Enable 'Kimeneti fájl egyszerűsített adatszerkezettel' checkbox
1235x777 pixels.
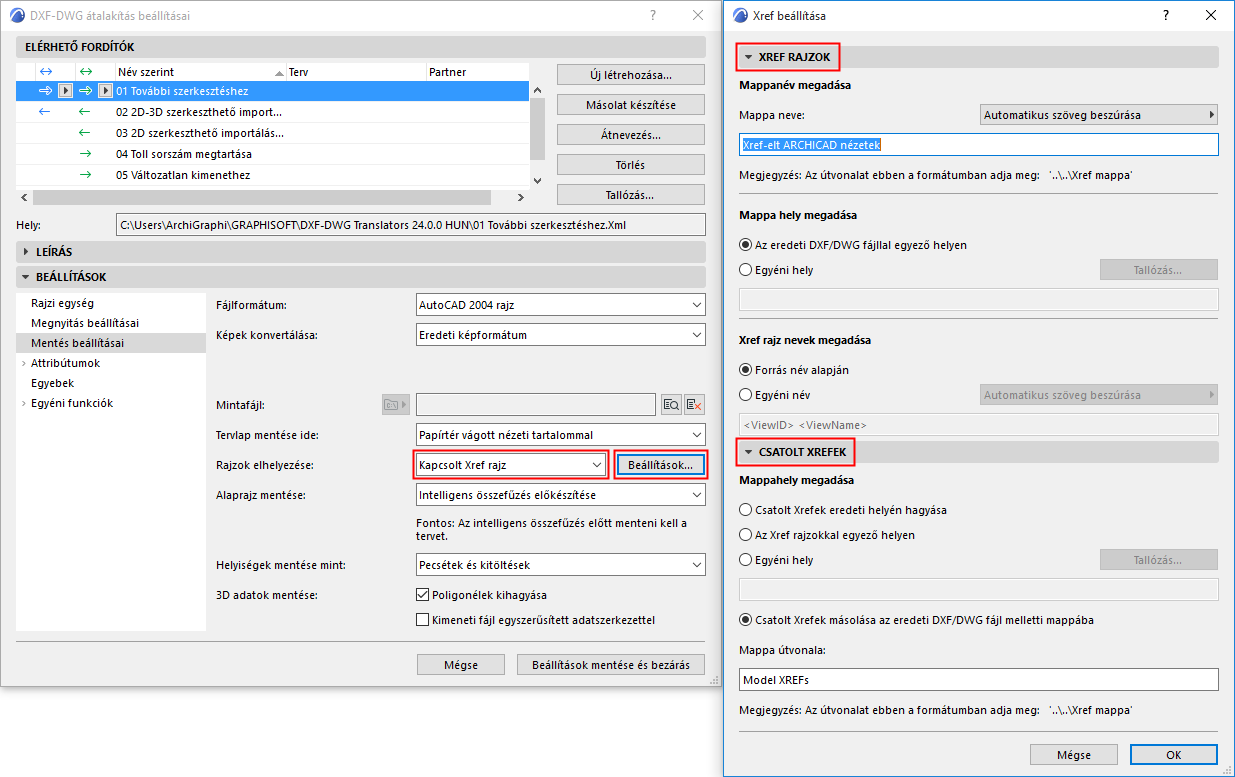[422, 620]
